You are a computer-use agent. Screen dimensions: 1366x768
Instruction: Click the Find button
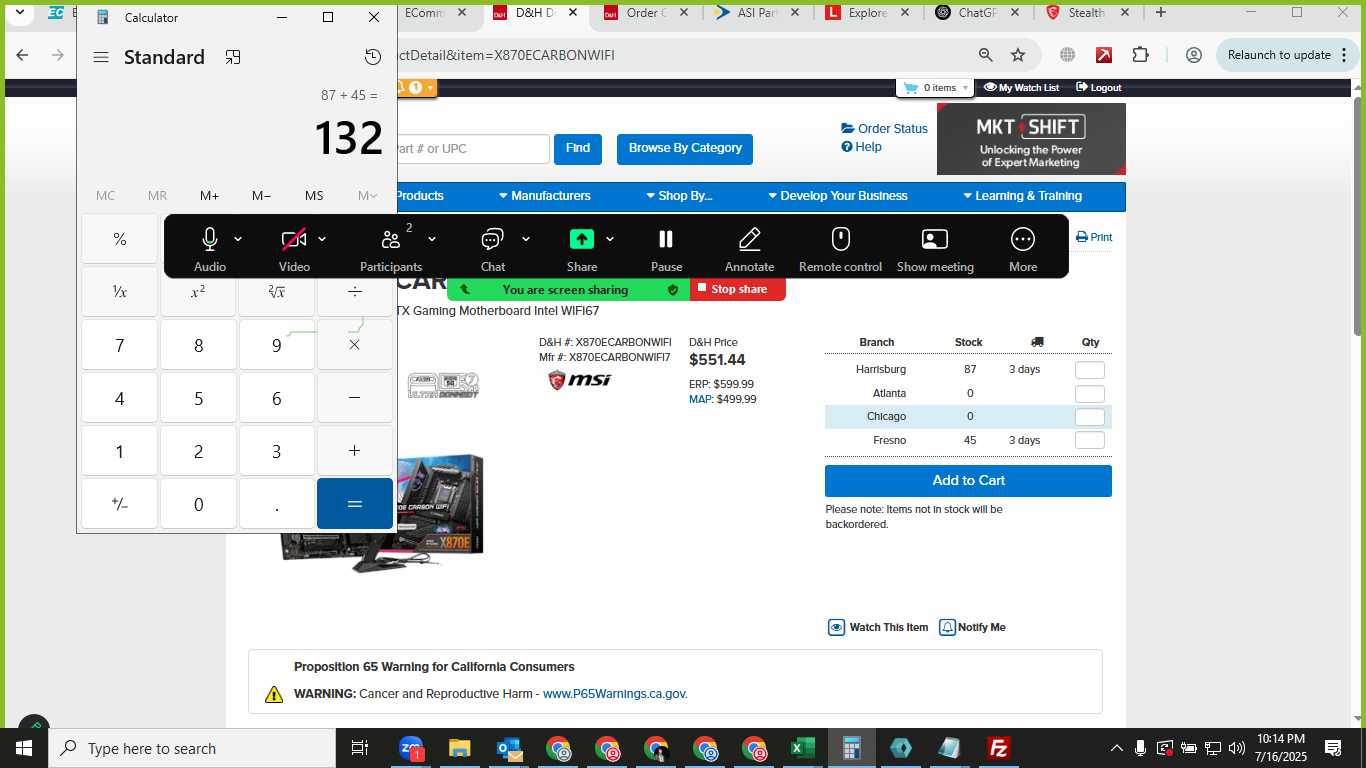578,149
